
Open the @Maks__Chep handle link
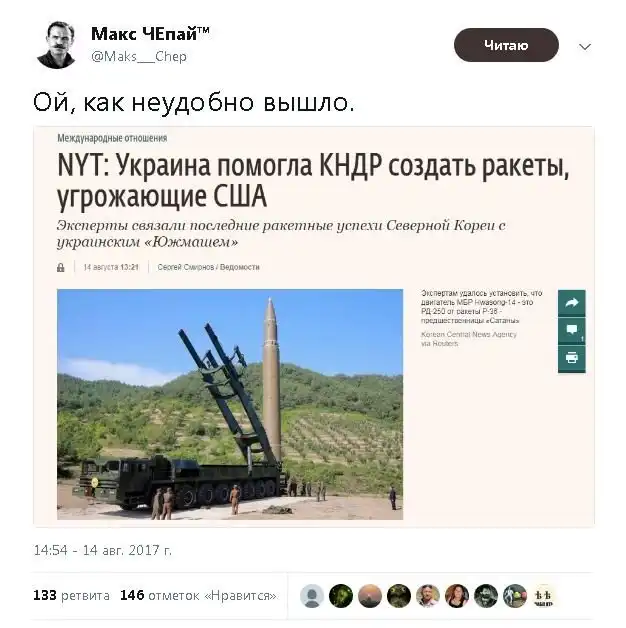coord(139,56)
